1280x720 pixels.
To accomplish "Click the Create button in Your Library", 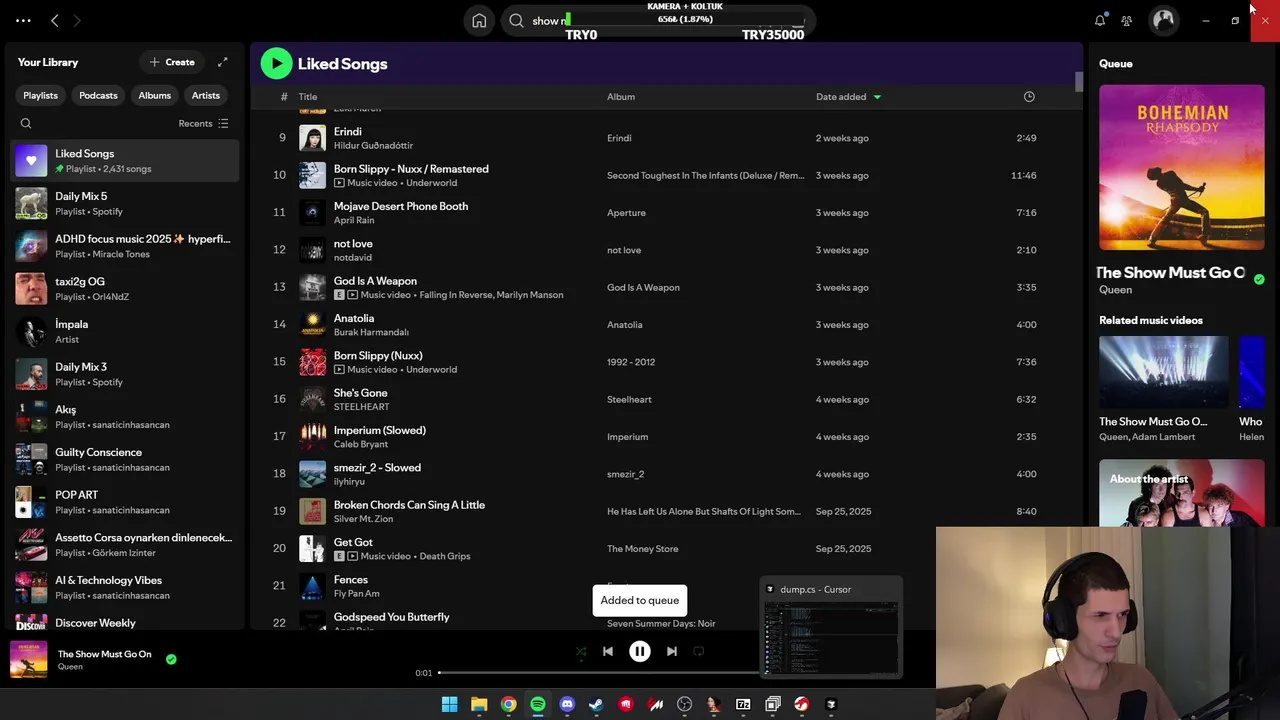I will (172, 62).
